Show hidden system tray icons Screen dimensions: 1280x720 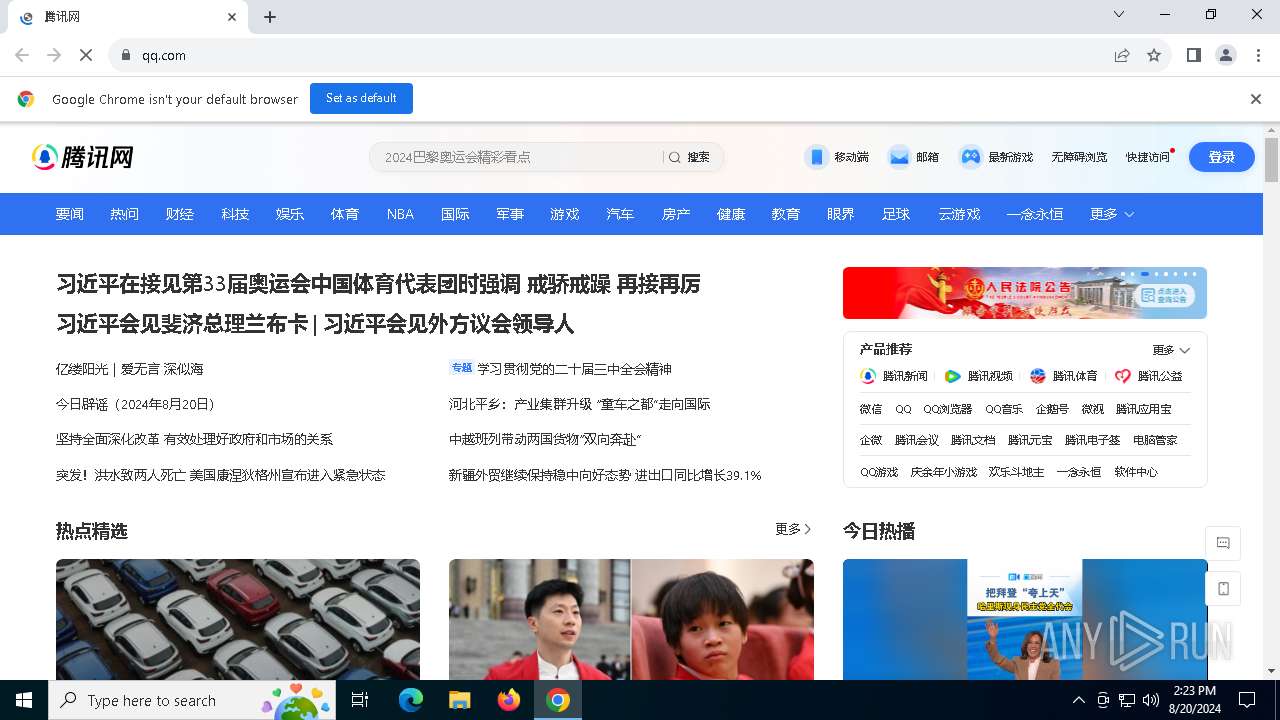click(1078, 700)
